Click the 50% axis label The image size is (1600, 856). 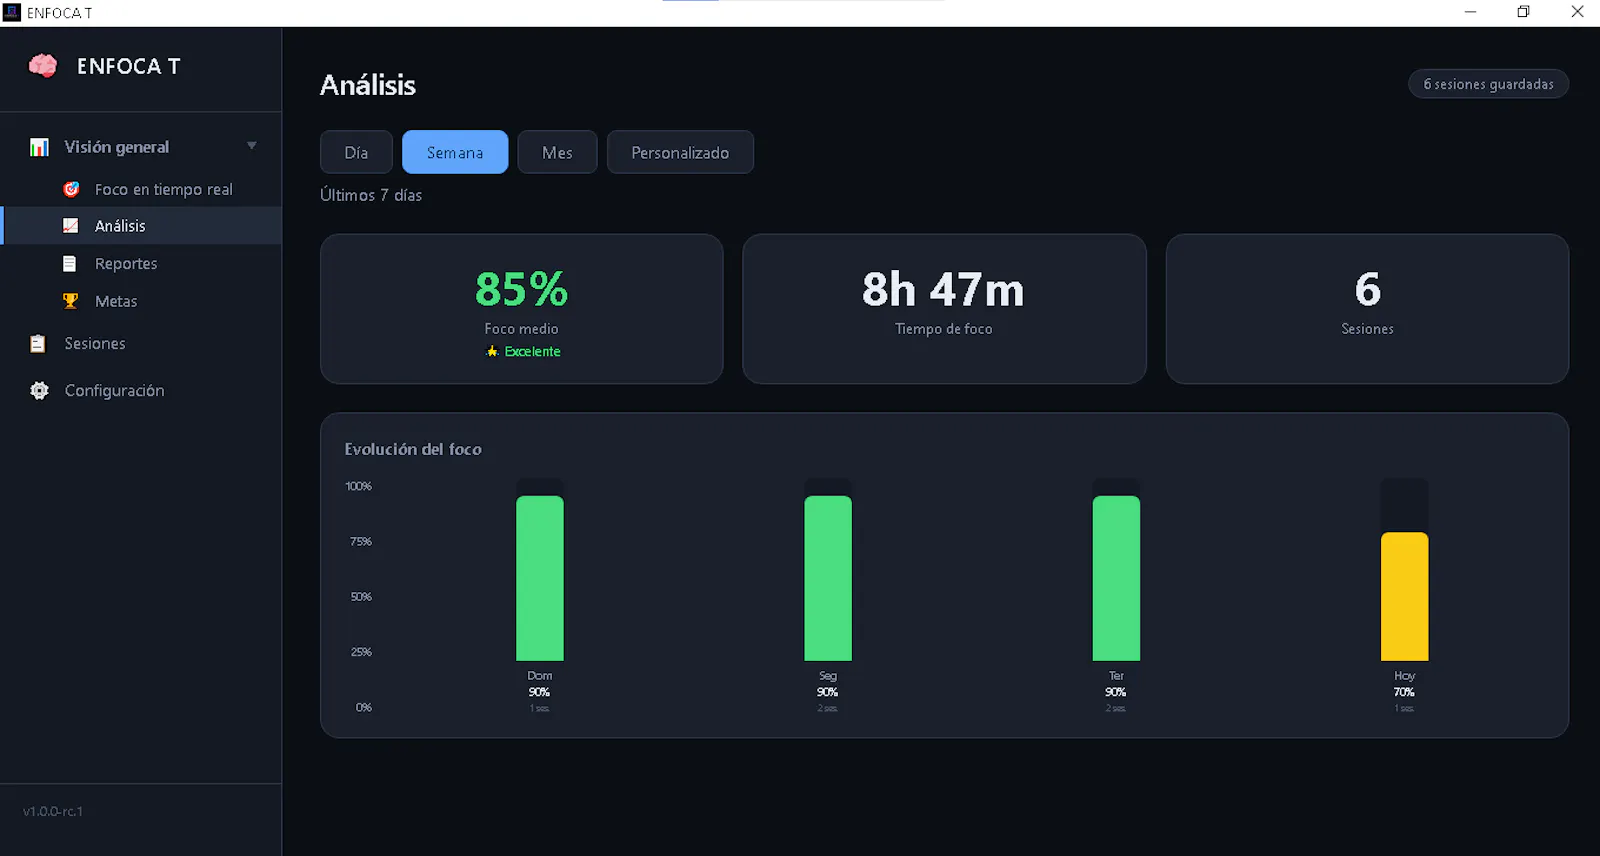coord(361,597)
